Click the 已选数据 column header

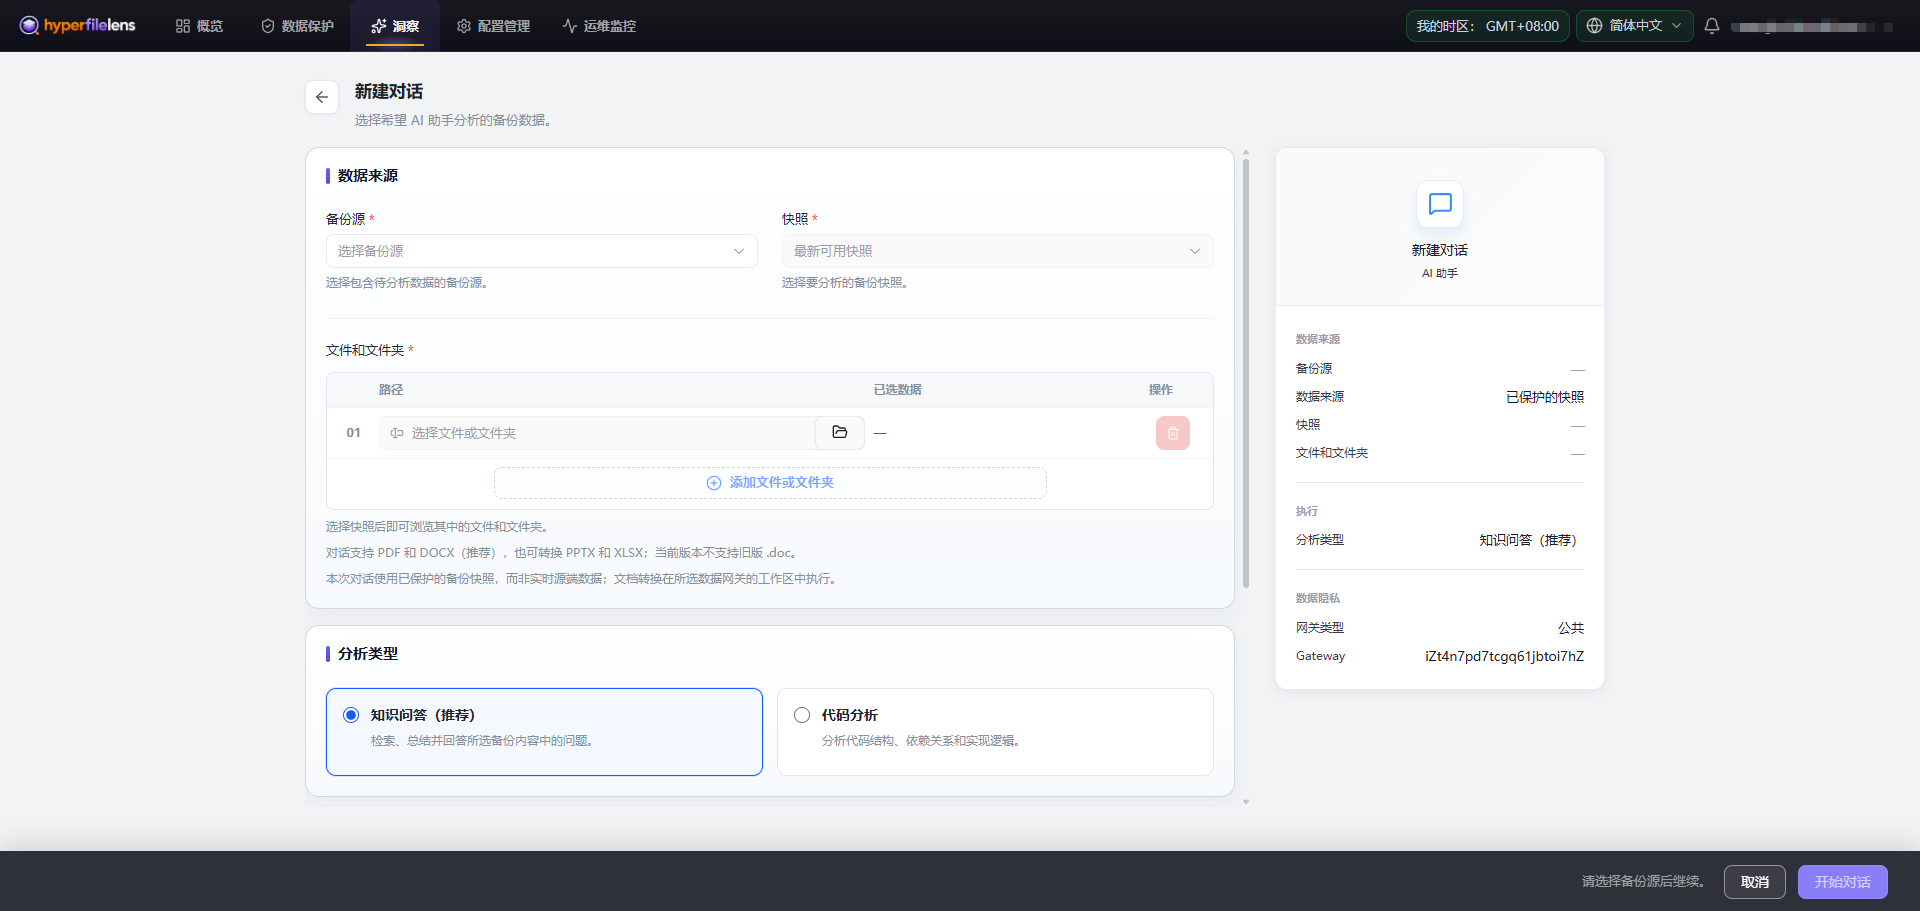coord(897,390)
